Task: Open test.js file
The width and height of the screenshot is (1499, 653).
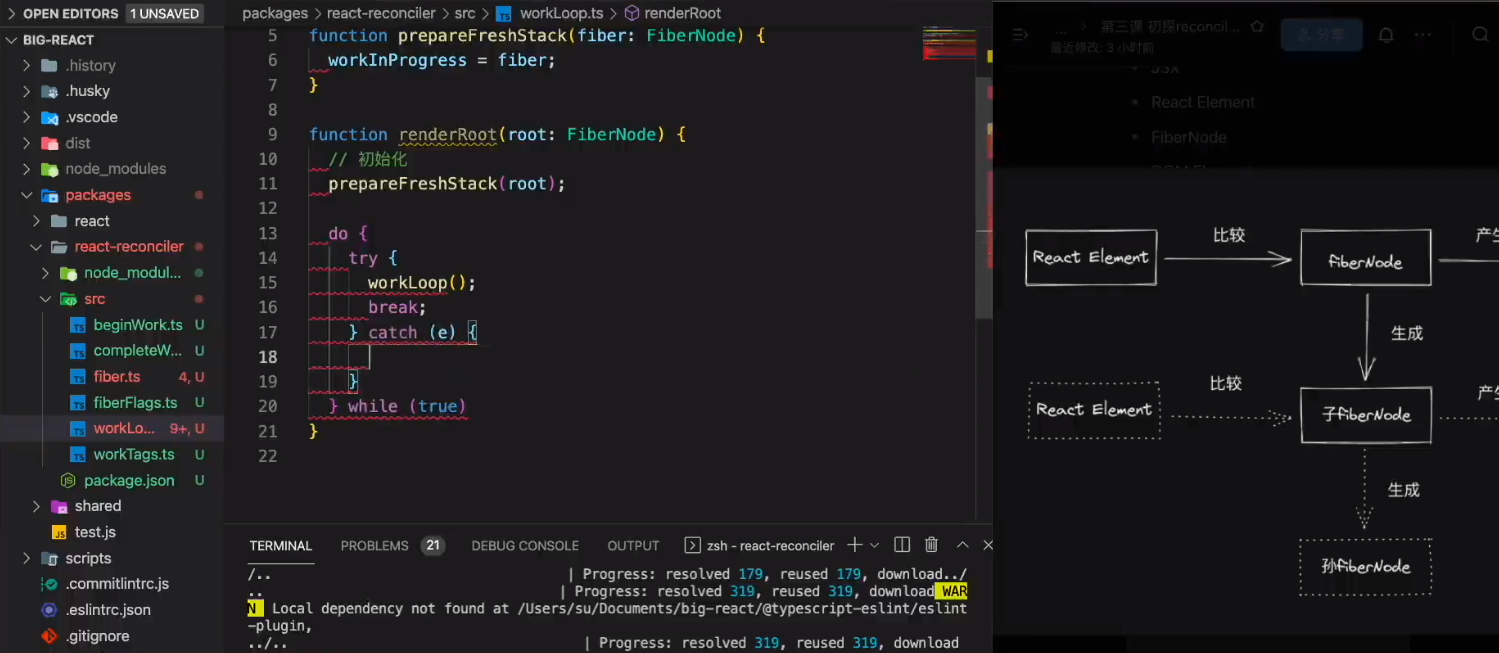Action: 95,532
